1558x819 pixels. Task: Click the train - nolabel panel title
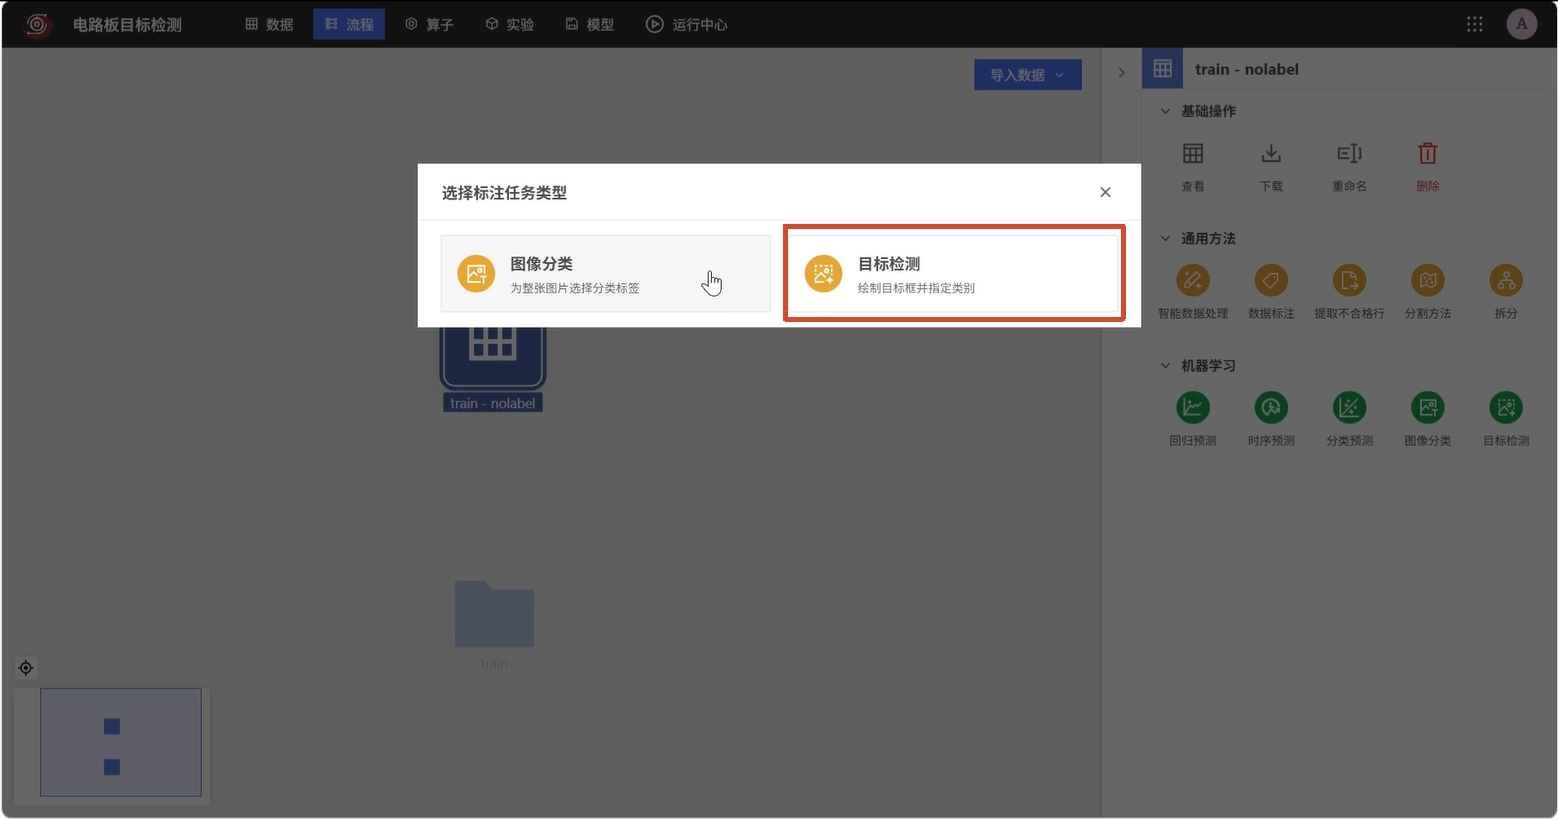pos(1246,69)
